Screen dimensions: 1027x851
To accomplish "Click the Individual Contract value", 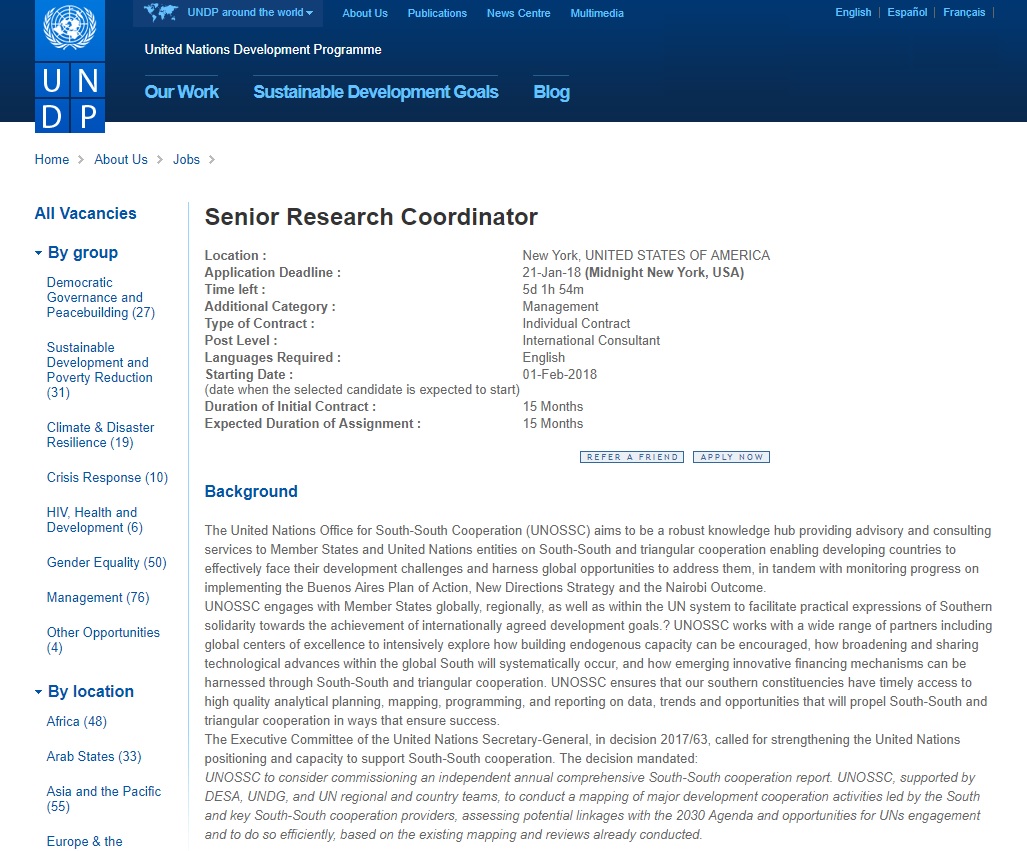I will [576, 324].
